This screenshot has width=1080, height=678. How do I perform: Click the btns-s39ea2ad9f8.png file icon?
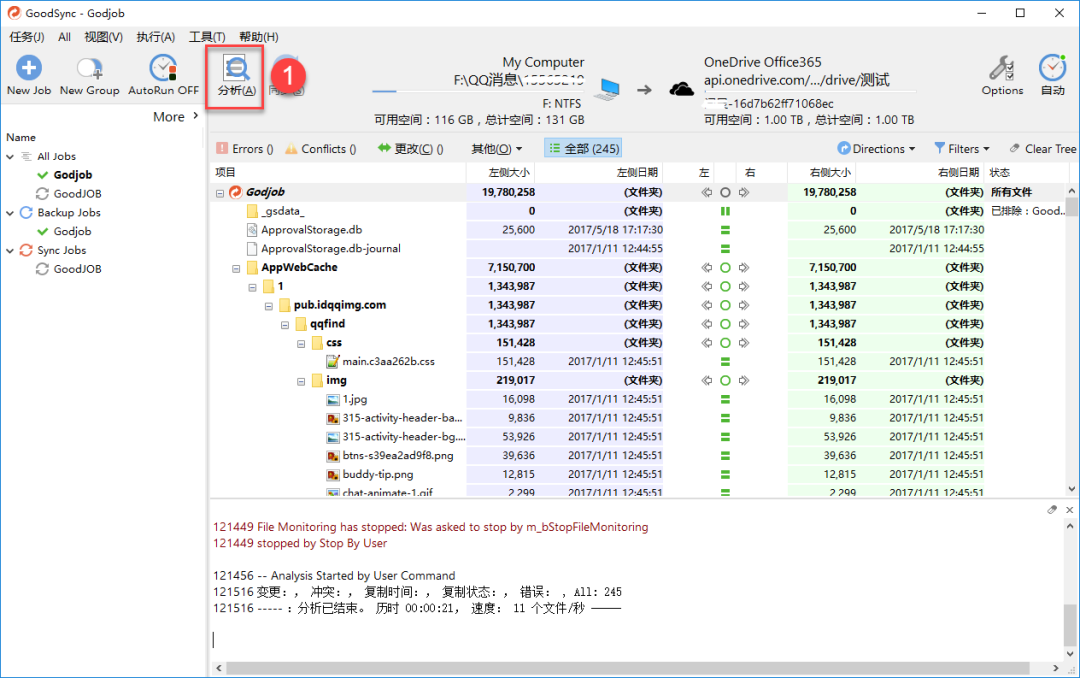333,455
